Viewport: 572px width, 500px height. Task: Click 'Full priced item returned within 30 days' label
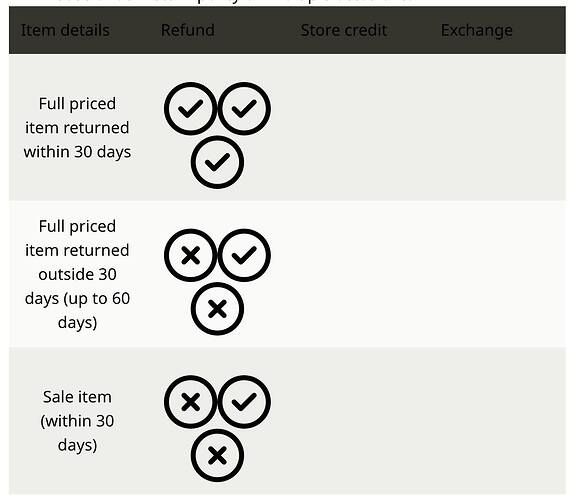point(77,128)
